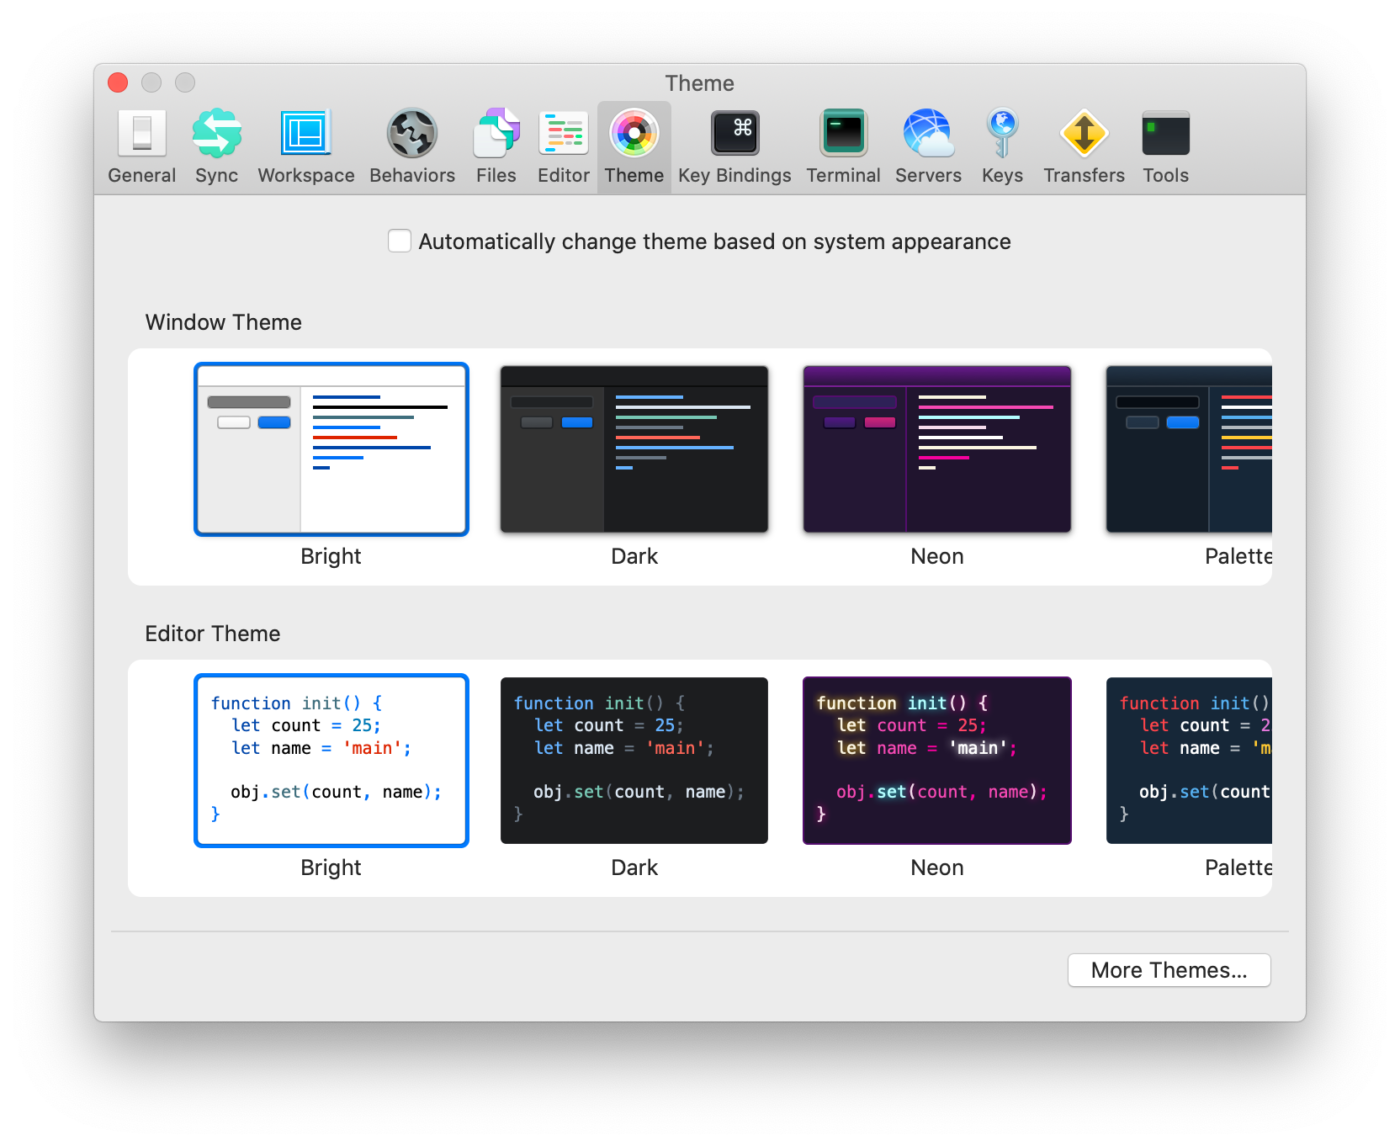Enable automatic theme change with system appearance

(x=400, y=241)
